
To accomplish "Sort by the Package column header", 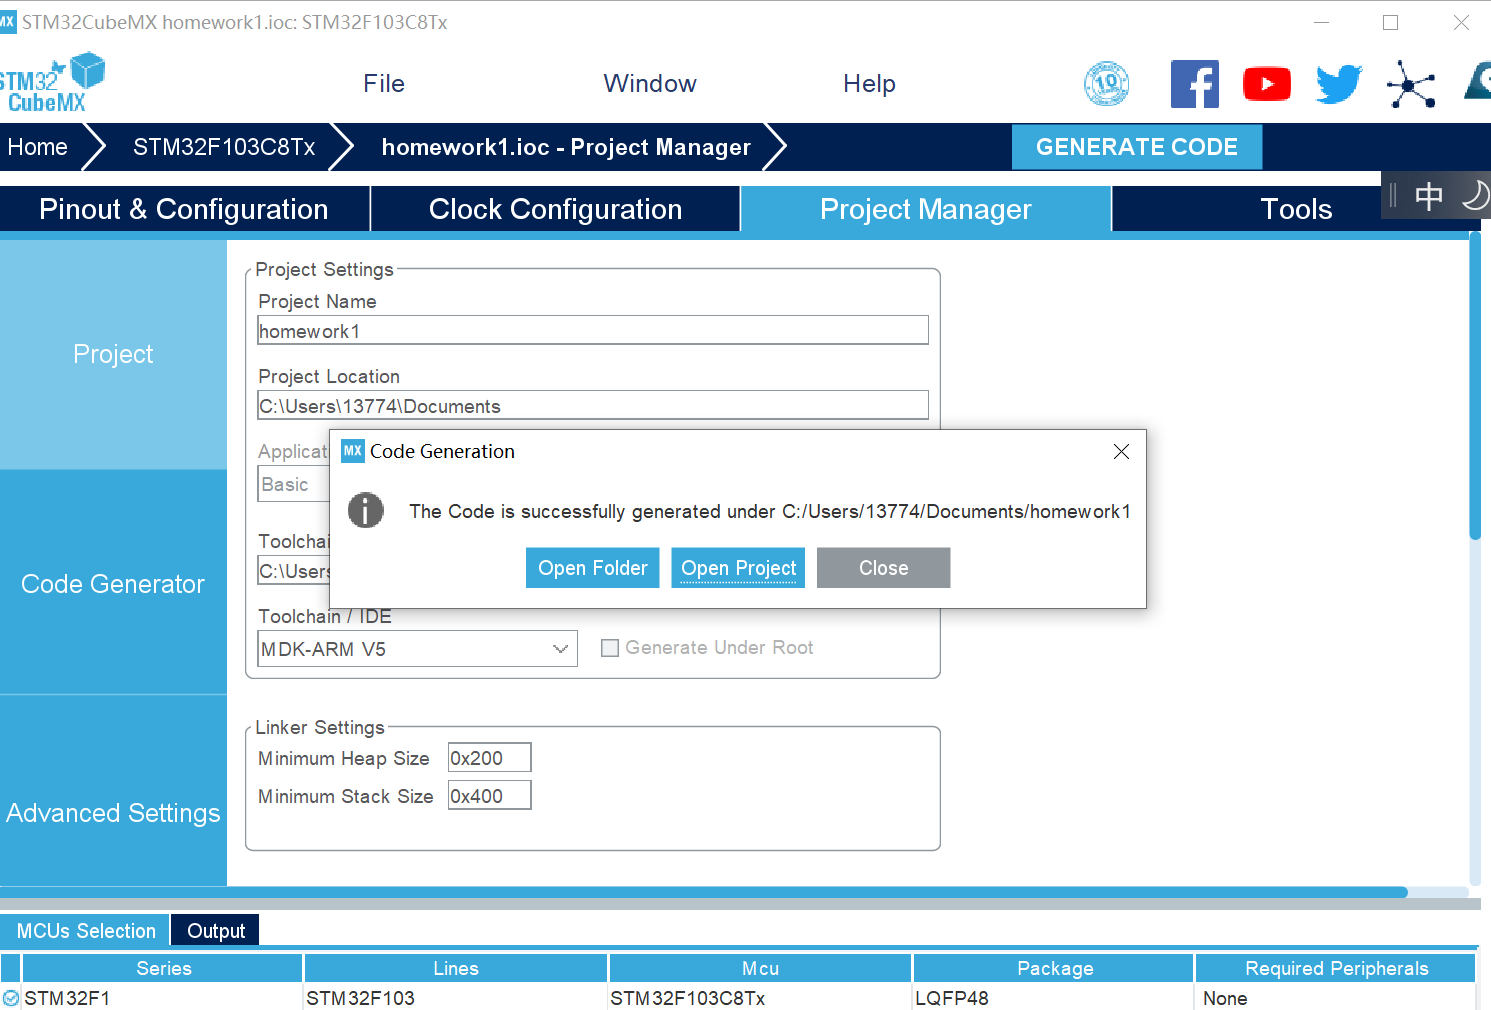I will [1054, 968].
